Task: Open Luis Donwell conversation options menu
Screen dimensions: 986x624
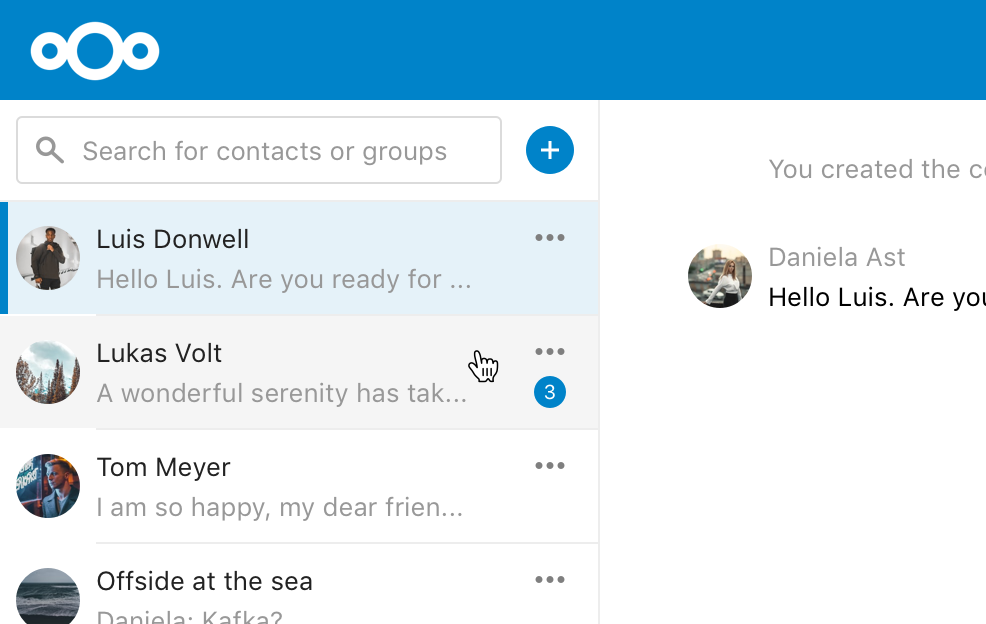Action: tap(550, 238)
